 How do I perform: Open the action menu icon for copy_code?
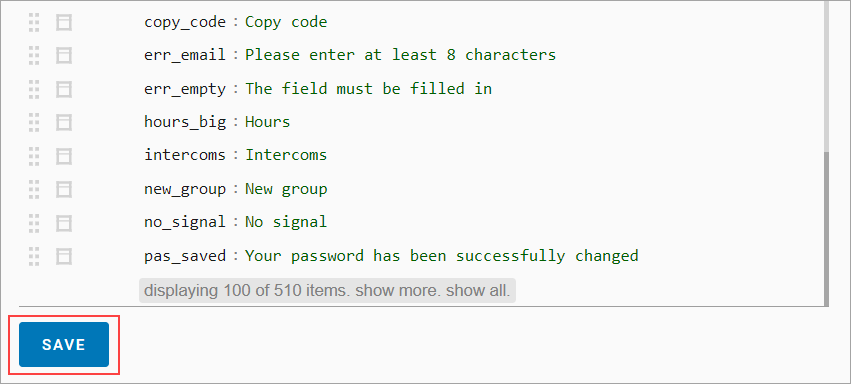click(64, 22)
